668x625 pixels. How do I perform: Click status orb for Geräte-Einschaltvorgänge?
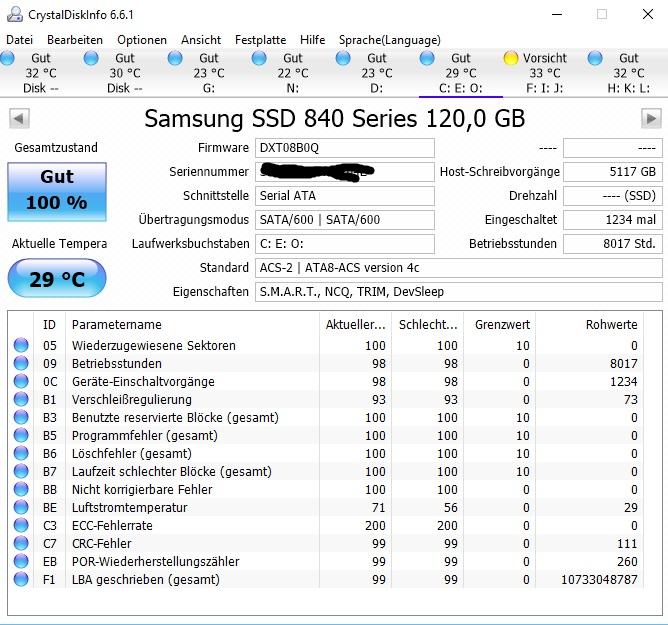(x=21, y=381)
